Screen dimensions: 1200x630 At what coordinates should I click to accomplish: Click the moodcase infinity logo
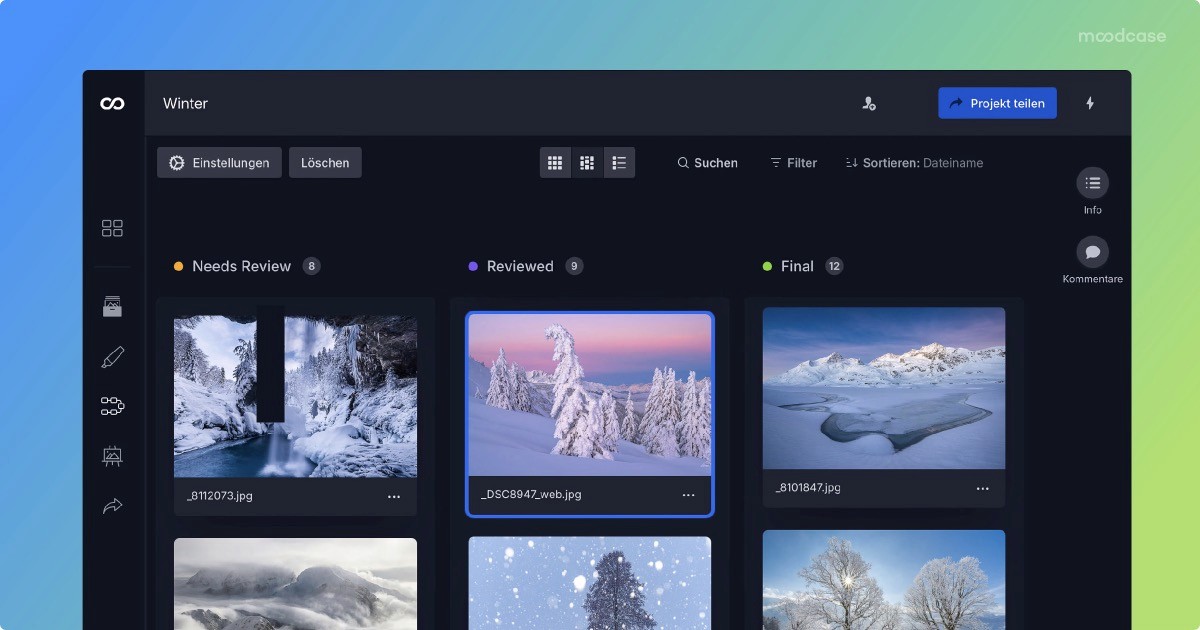(112, 103)
